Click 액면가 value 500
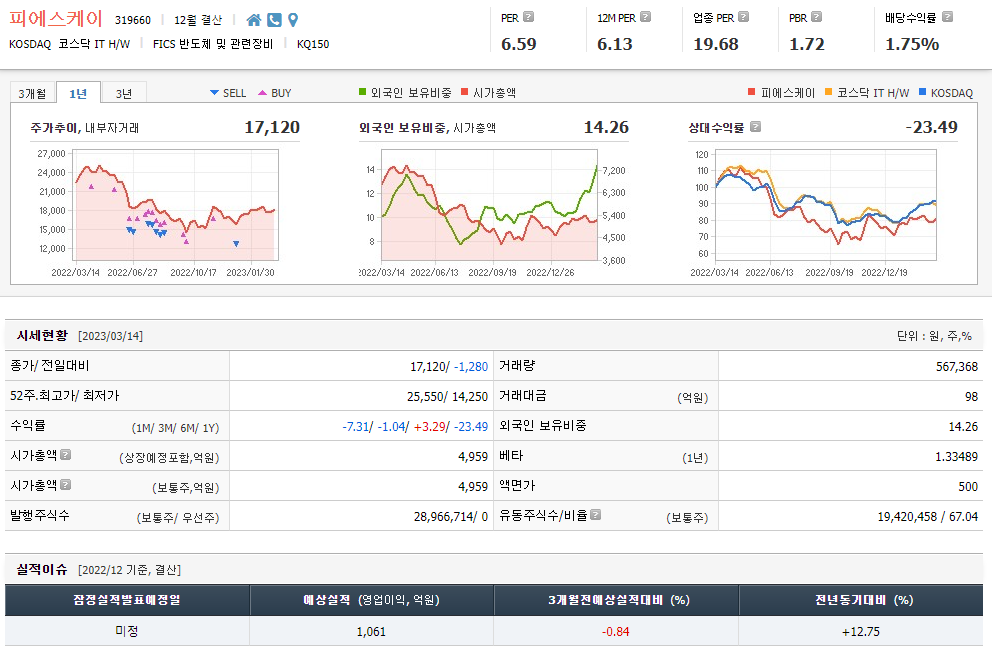This screenshot has width=992, height=655. tap(968, 487)
